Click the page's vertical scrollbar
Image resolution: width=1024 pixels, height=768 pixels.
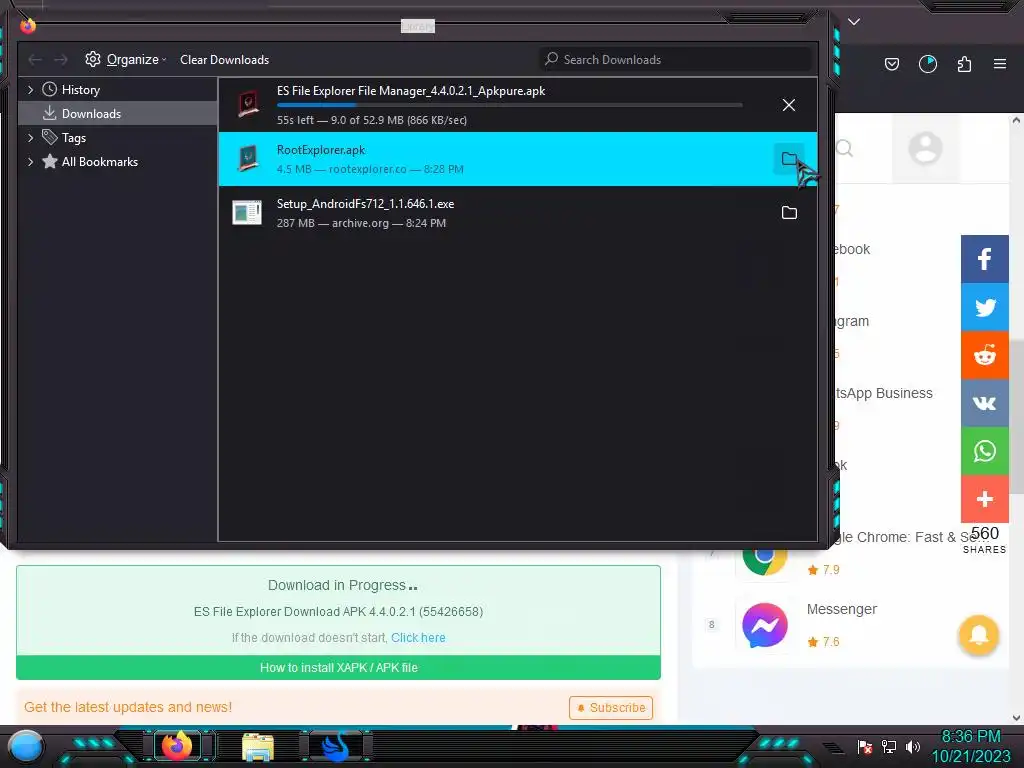[1016, 418]
